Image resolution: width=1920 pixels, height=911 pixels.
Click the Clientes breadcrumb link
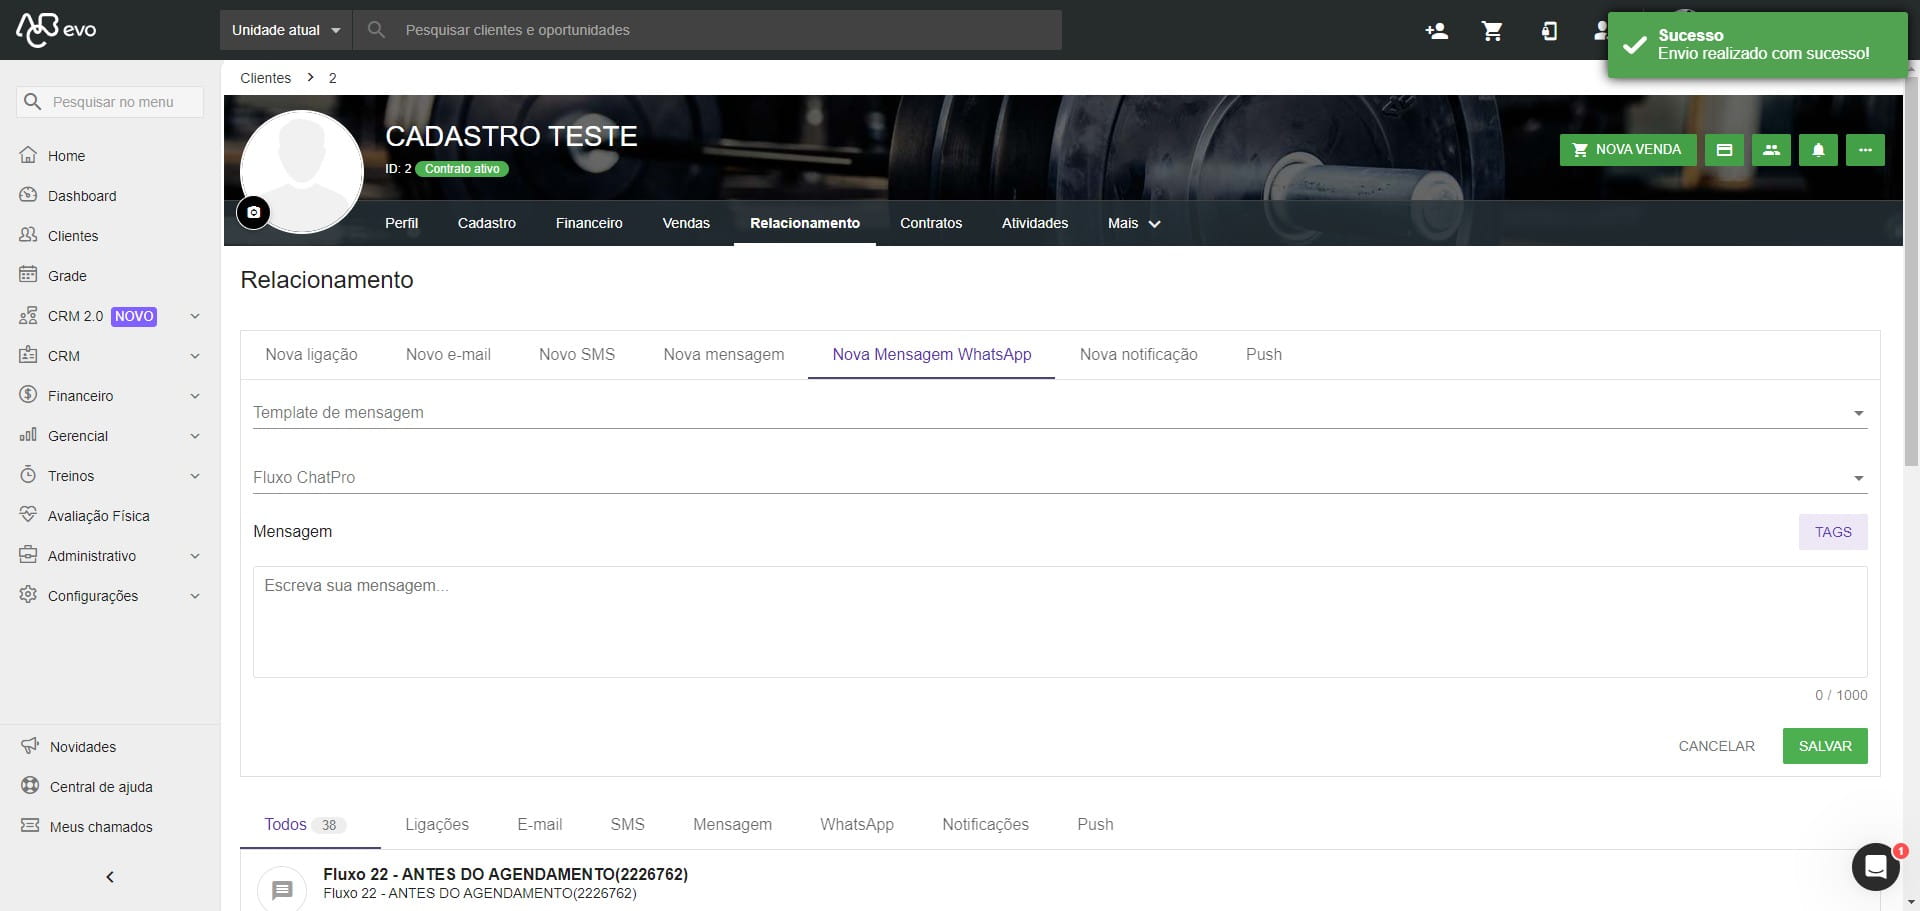[x=266, y=78]
